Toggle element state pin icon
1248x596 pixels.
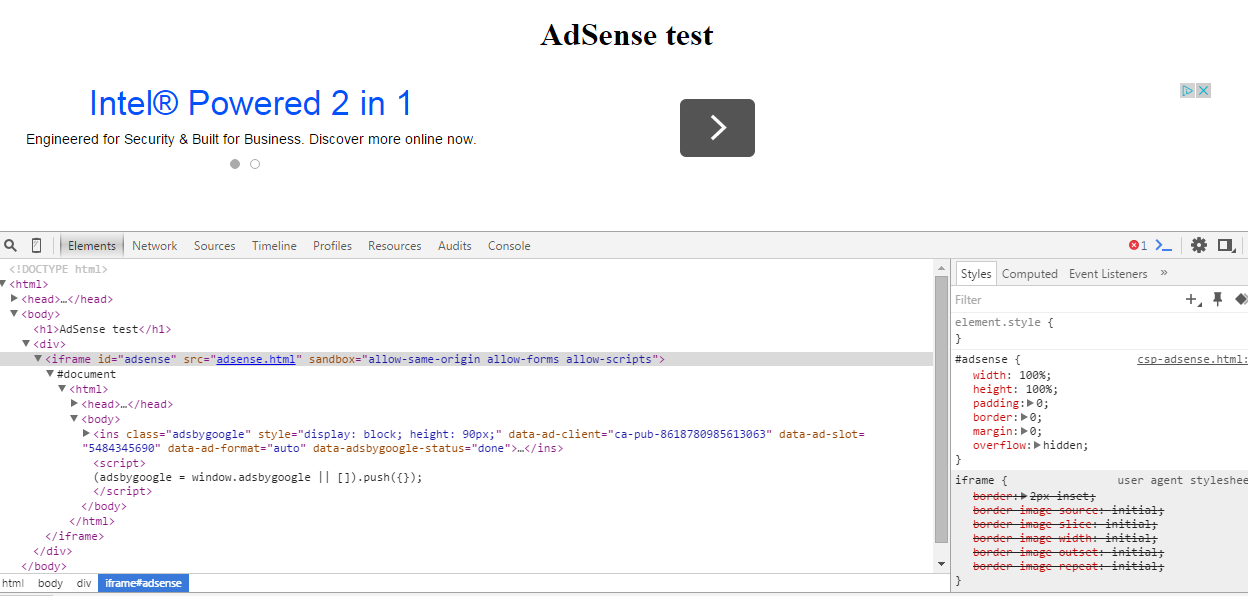tap(1218, 299)
